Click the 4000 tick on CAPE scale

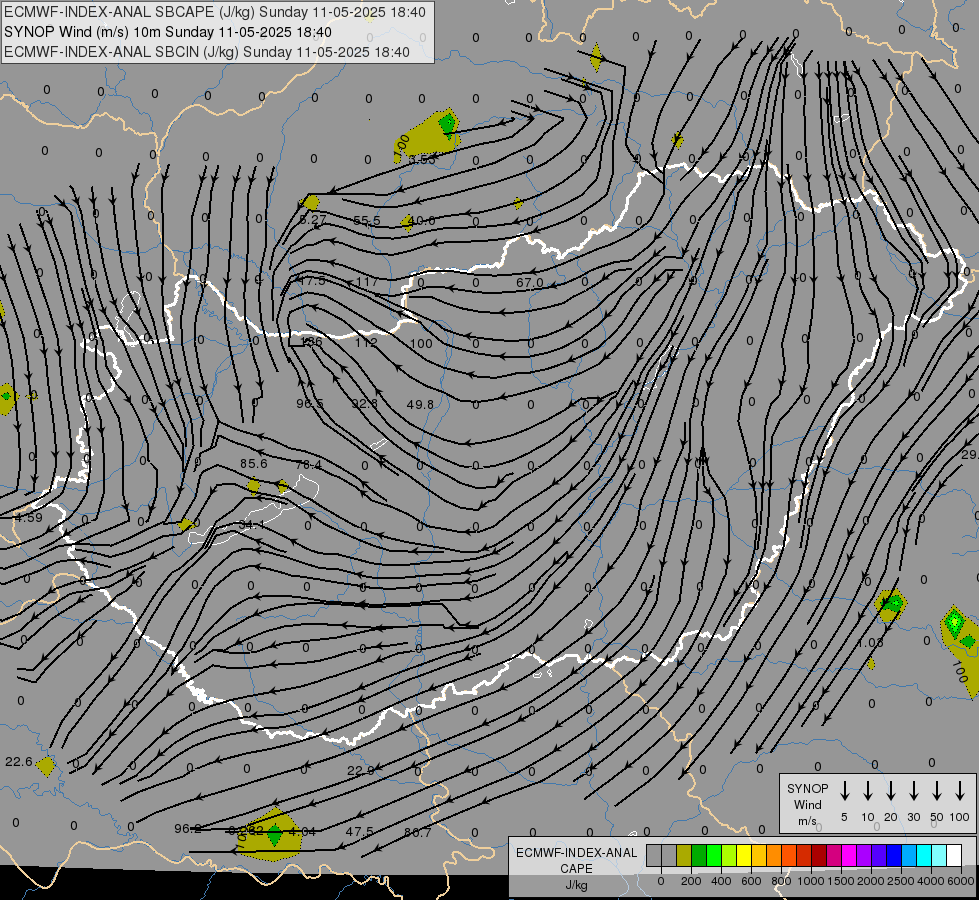coord(930,881)
